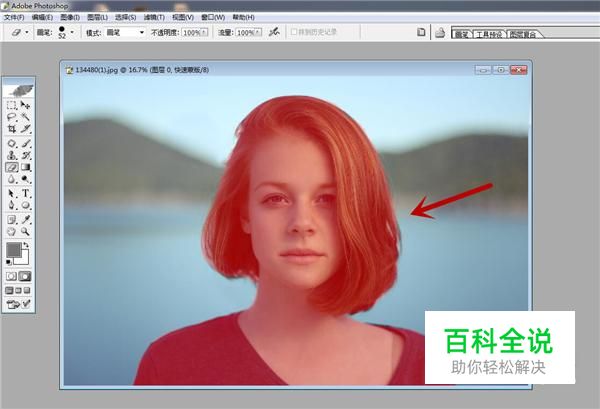The image size is (600, 409).
Task: Close the 134480(1).jpg document window
Action: [x=519, y=70]
